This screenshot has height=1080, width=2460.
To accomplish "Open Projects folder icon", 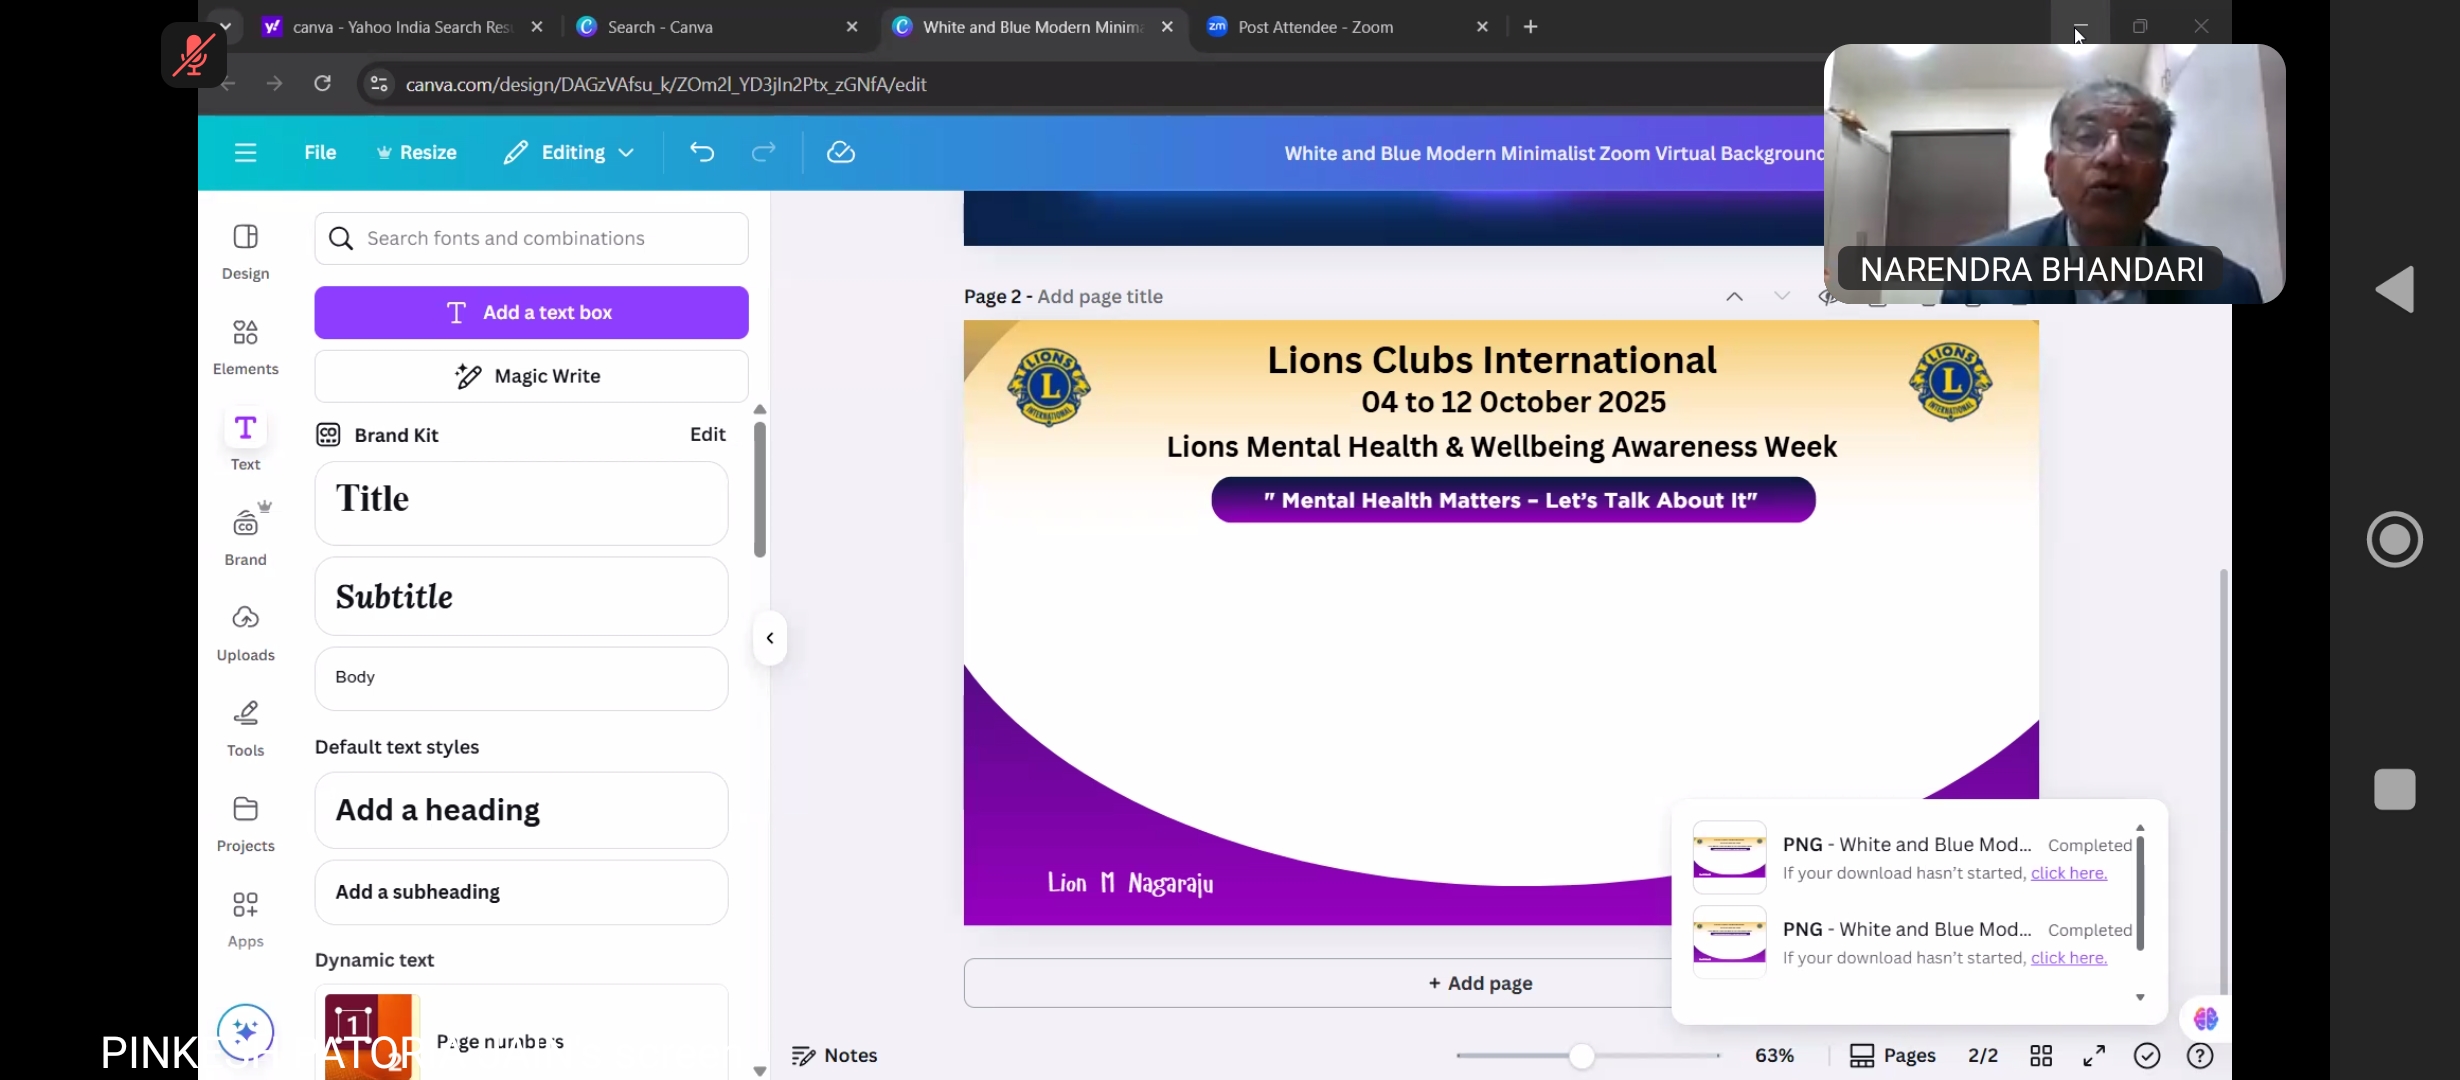I will (245, 810).
